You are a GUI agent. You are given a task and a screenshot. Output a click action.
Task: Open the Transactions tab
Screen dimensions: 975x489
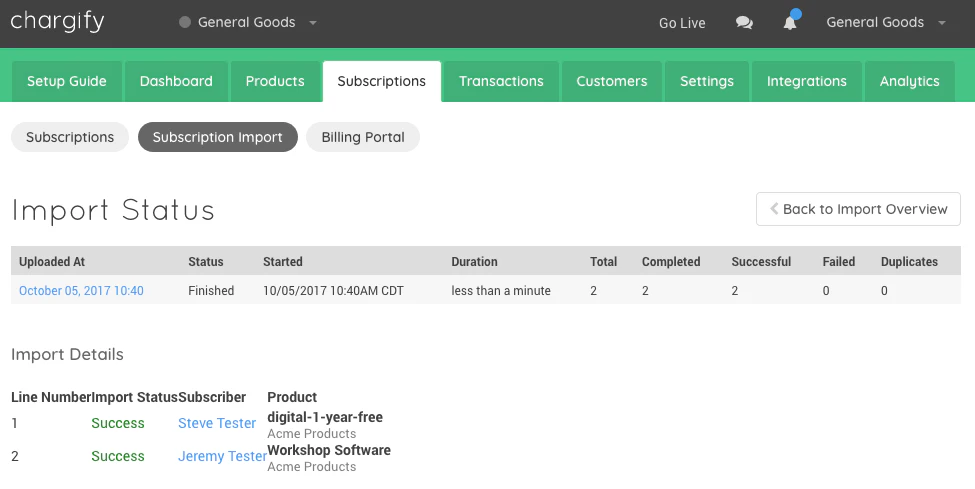pyautogui.click(x=501, y=81)
